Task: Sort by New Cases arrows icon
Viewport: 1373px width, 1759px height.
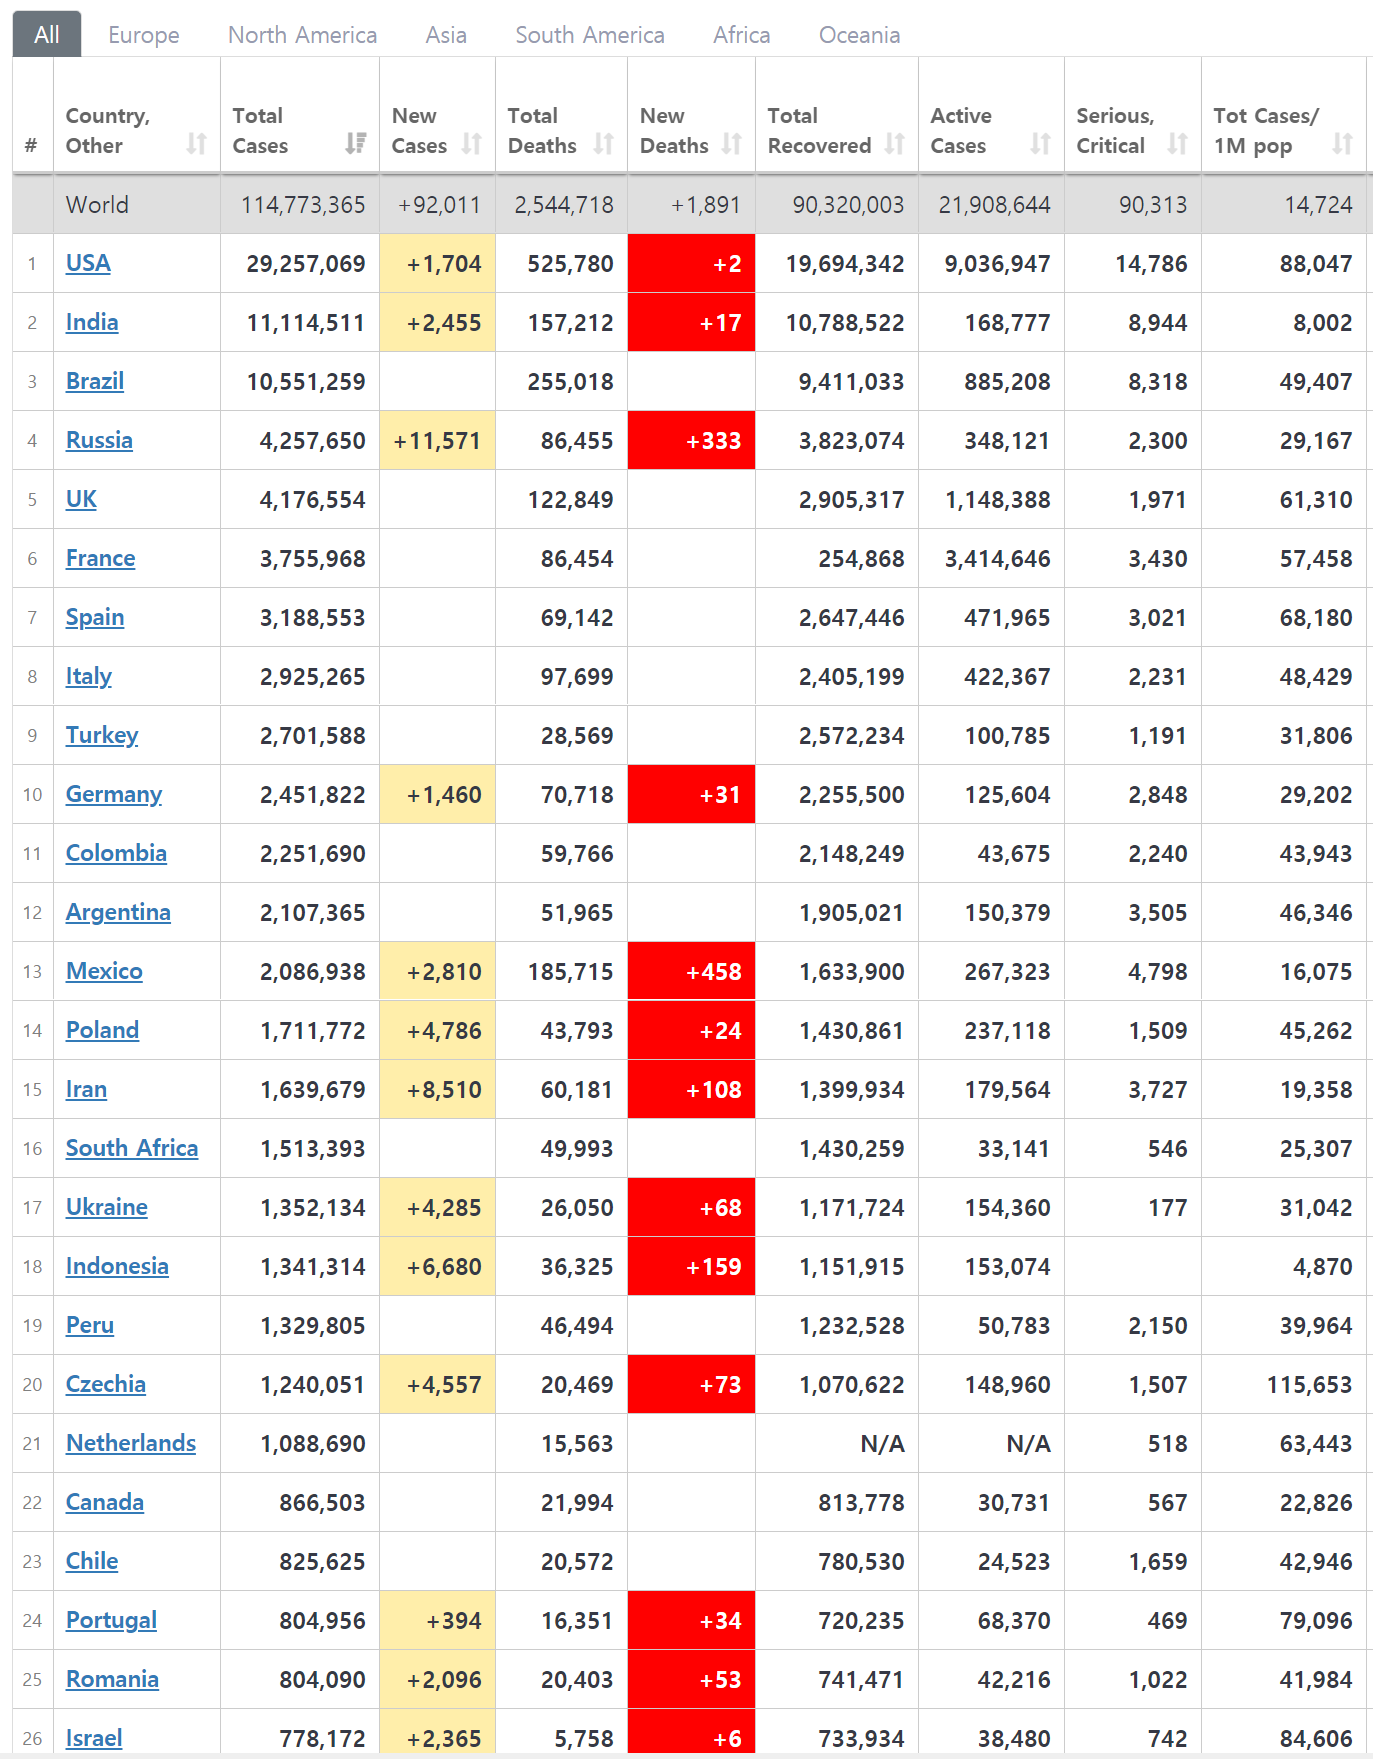Action: click(x=472, y=144)
